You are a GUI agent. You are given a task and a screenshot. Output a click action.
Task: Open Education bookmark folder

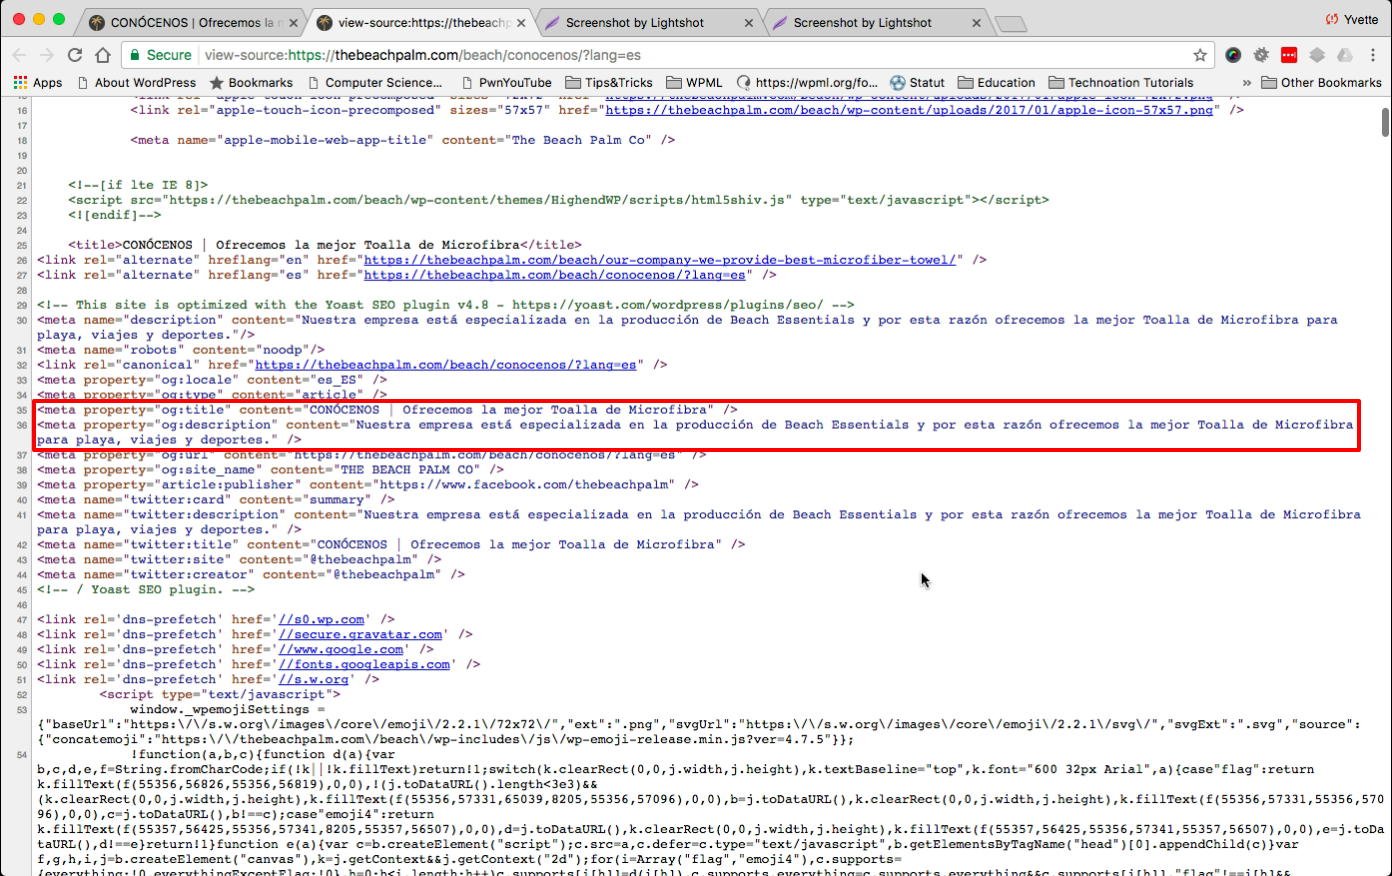pos(997,83)
